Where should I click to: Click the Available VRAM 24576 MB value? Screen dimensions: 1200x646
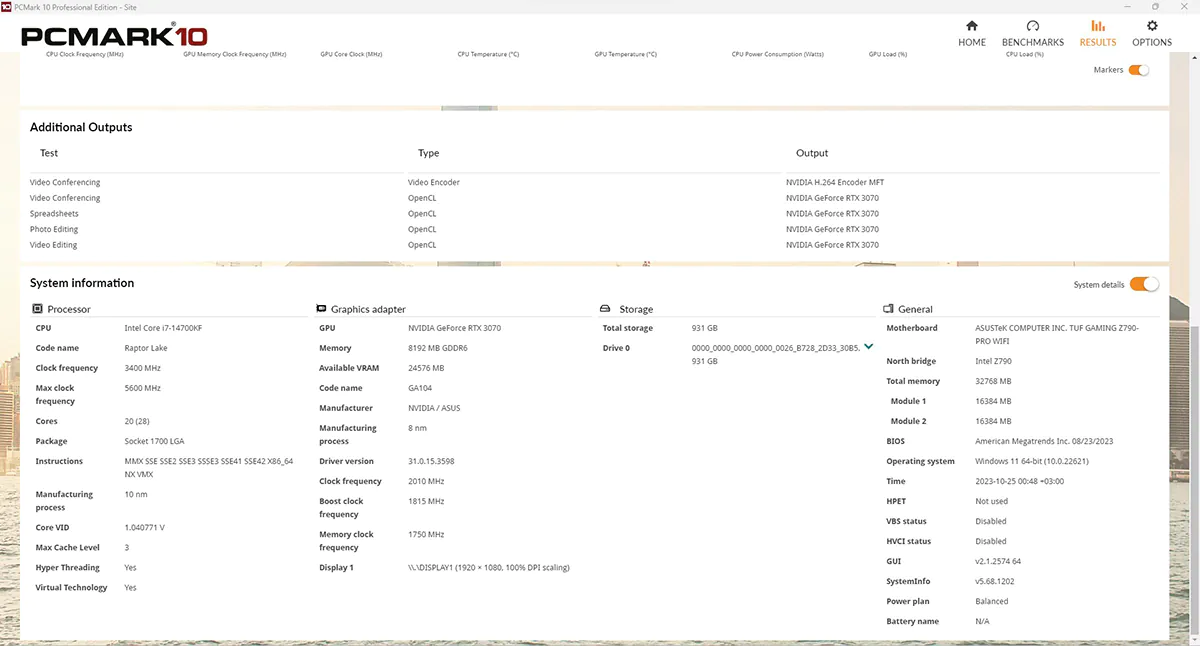tap(426, 368)
